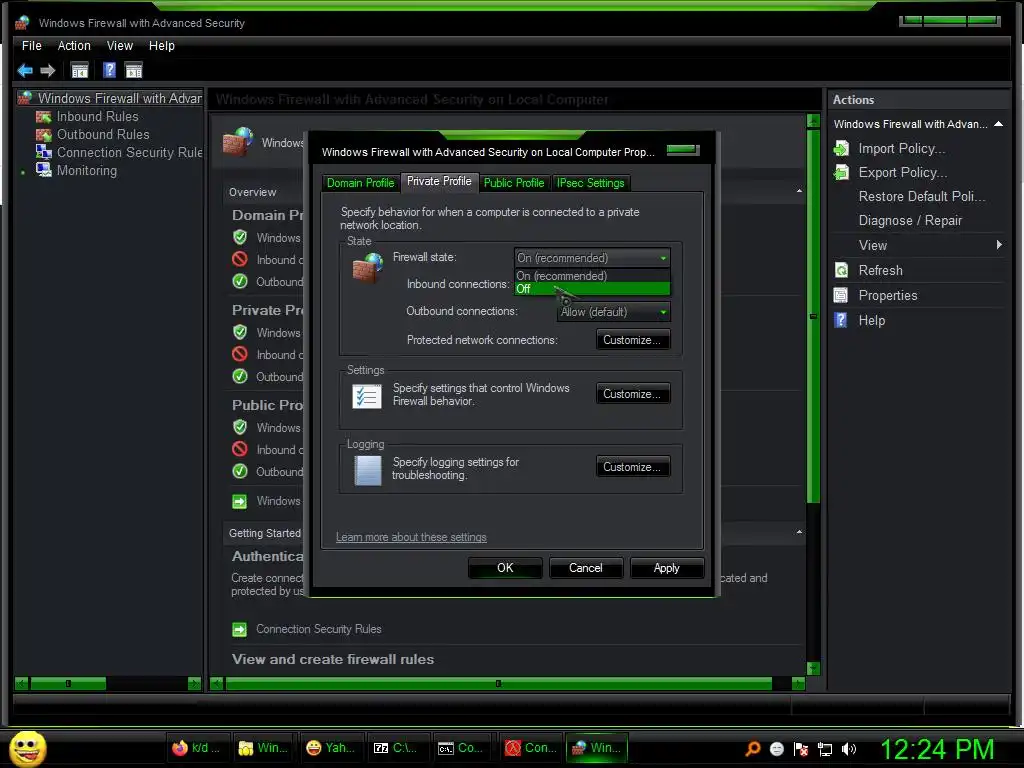Open the Help menu
This screenshot has height=768, width=1024.
[x=161, y=46]
